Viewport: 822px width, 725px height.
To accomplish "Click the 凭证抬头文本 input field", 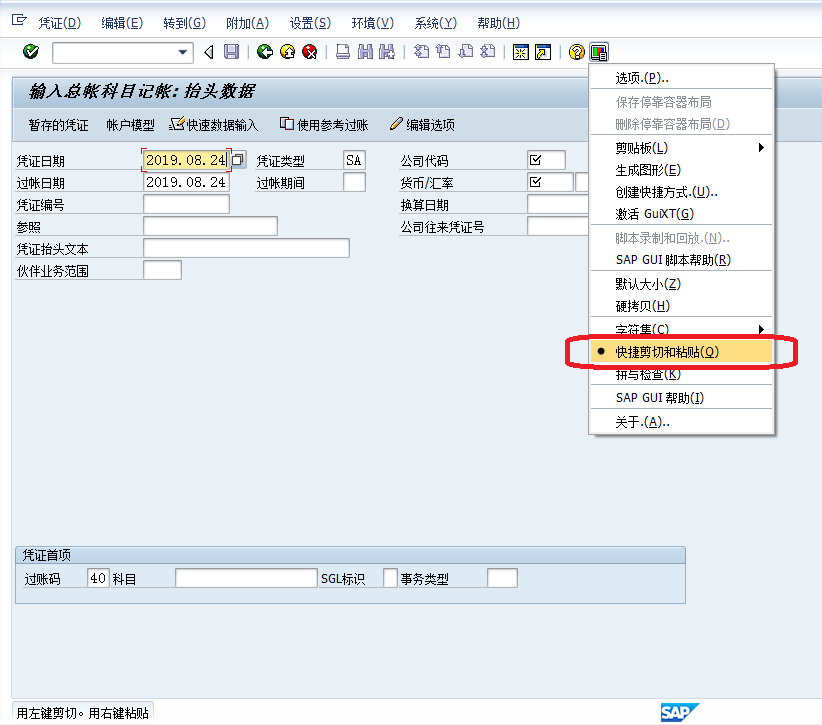I will (246, 248).
